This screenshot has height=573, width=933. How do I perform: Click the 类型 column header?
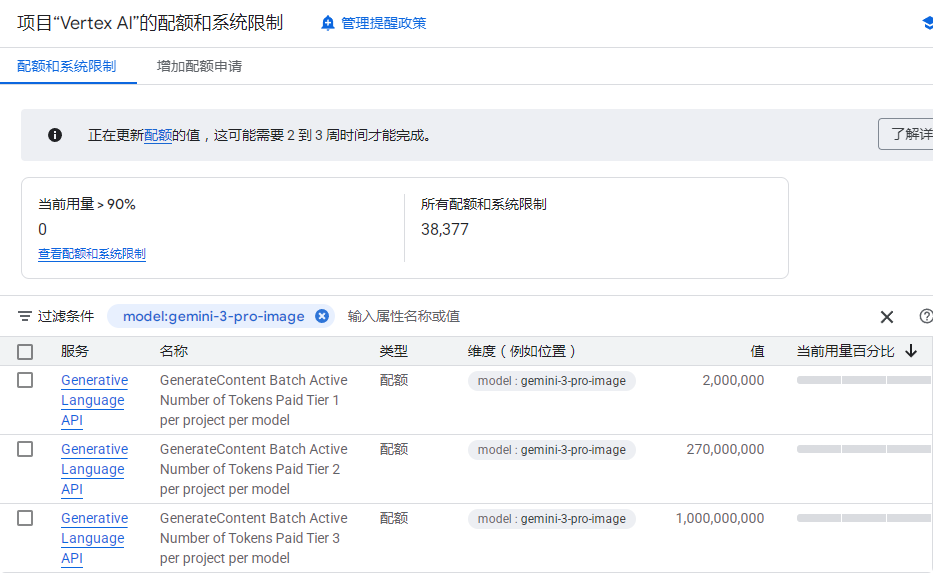pos(393,351)
